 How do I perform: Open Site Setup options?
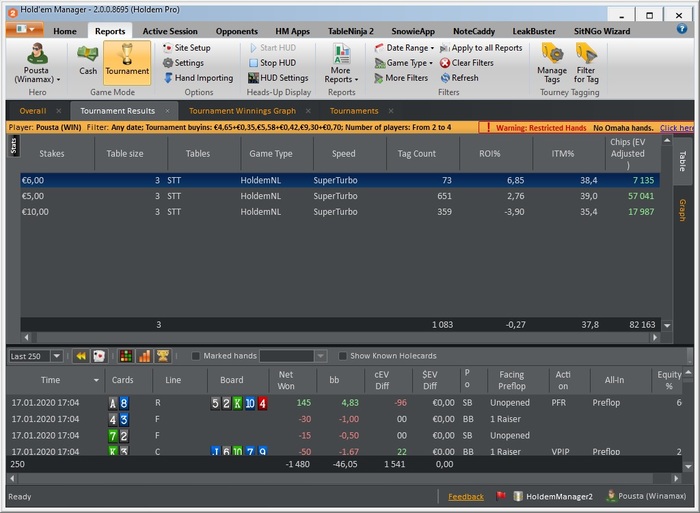click(187, 48)
